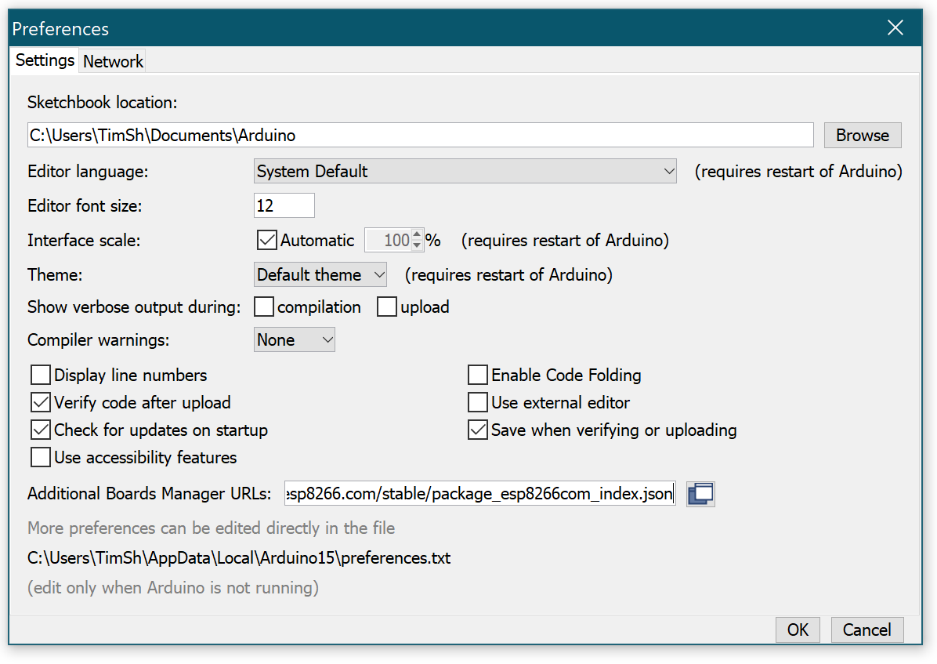Click the Cancel button
Viewport: 937px width, 664px height.
(x=866, y=630)
